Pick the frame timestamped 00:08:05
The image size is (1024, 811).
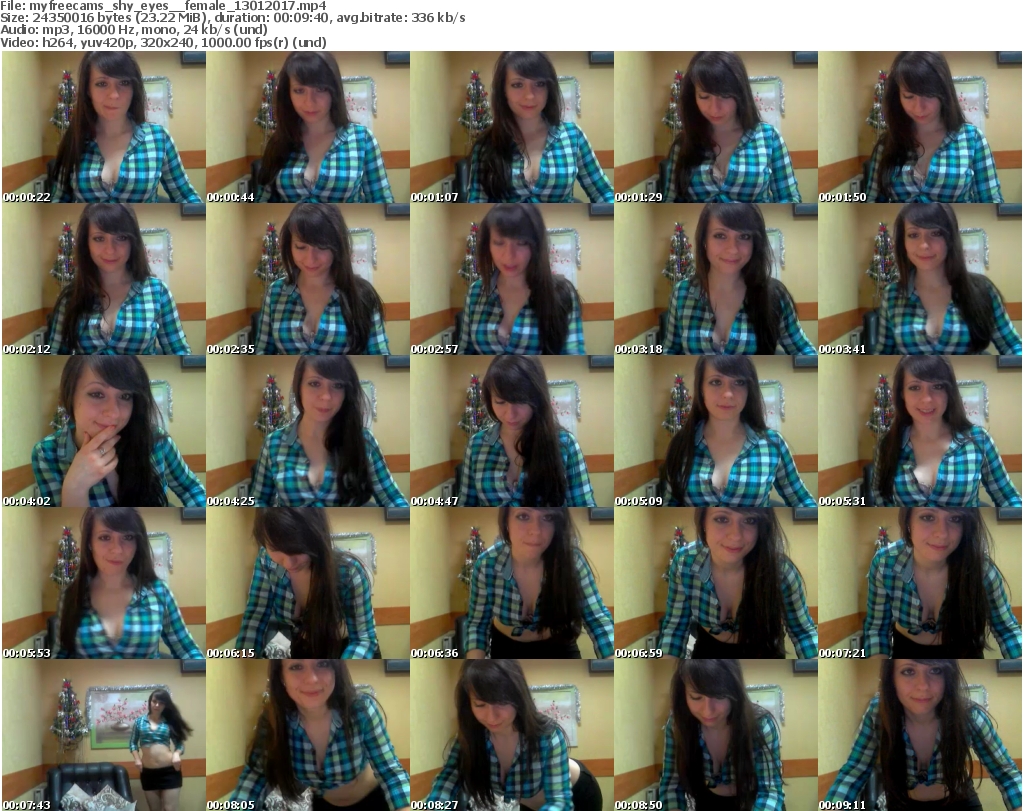[308, 735]
